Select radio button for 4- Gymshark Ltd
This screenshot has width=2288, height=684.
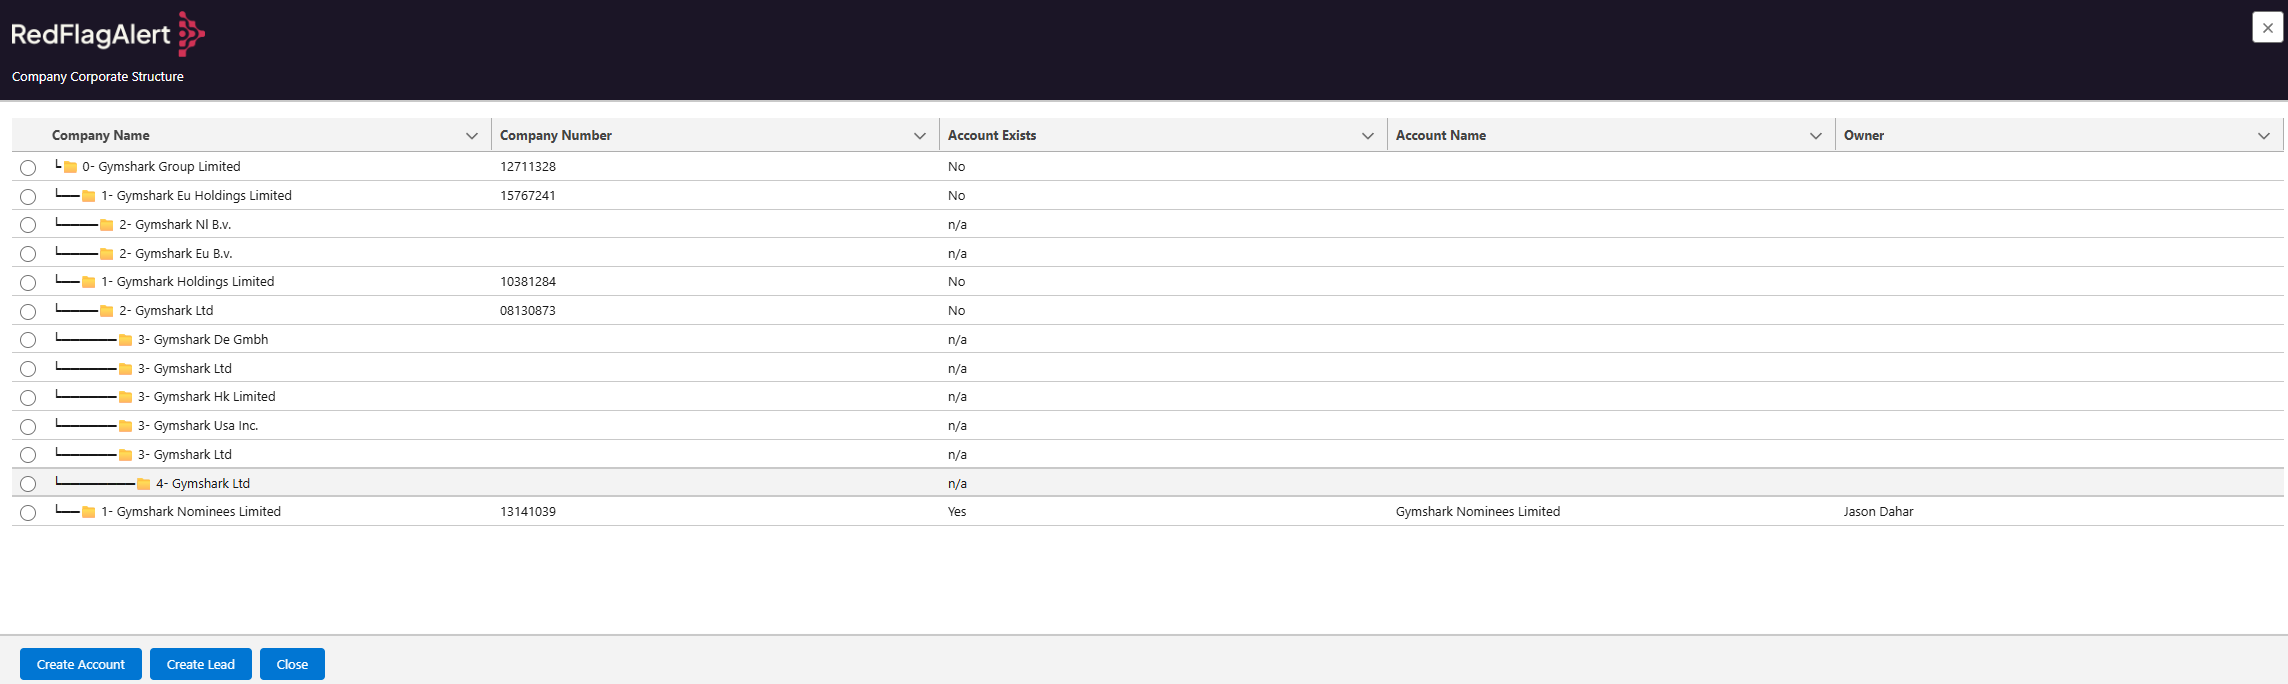[x=28, y=484]
